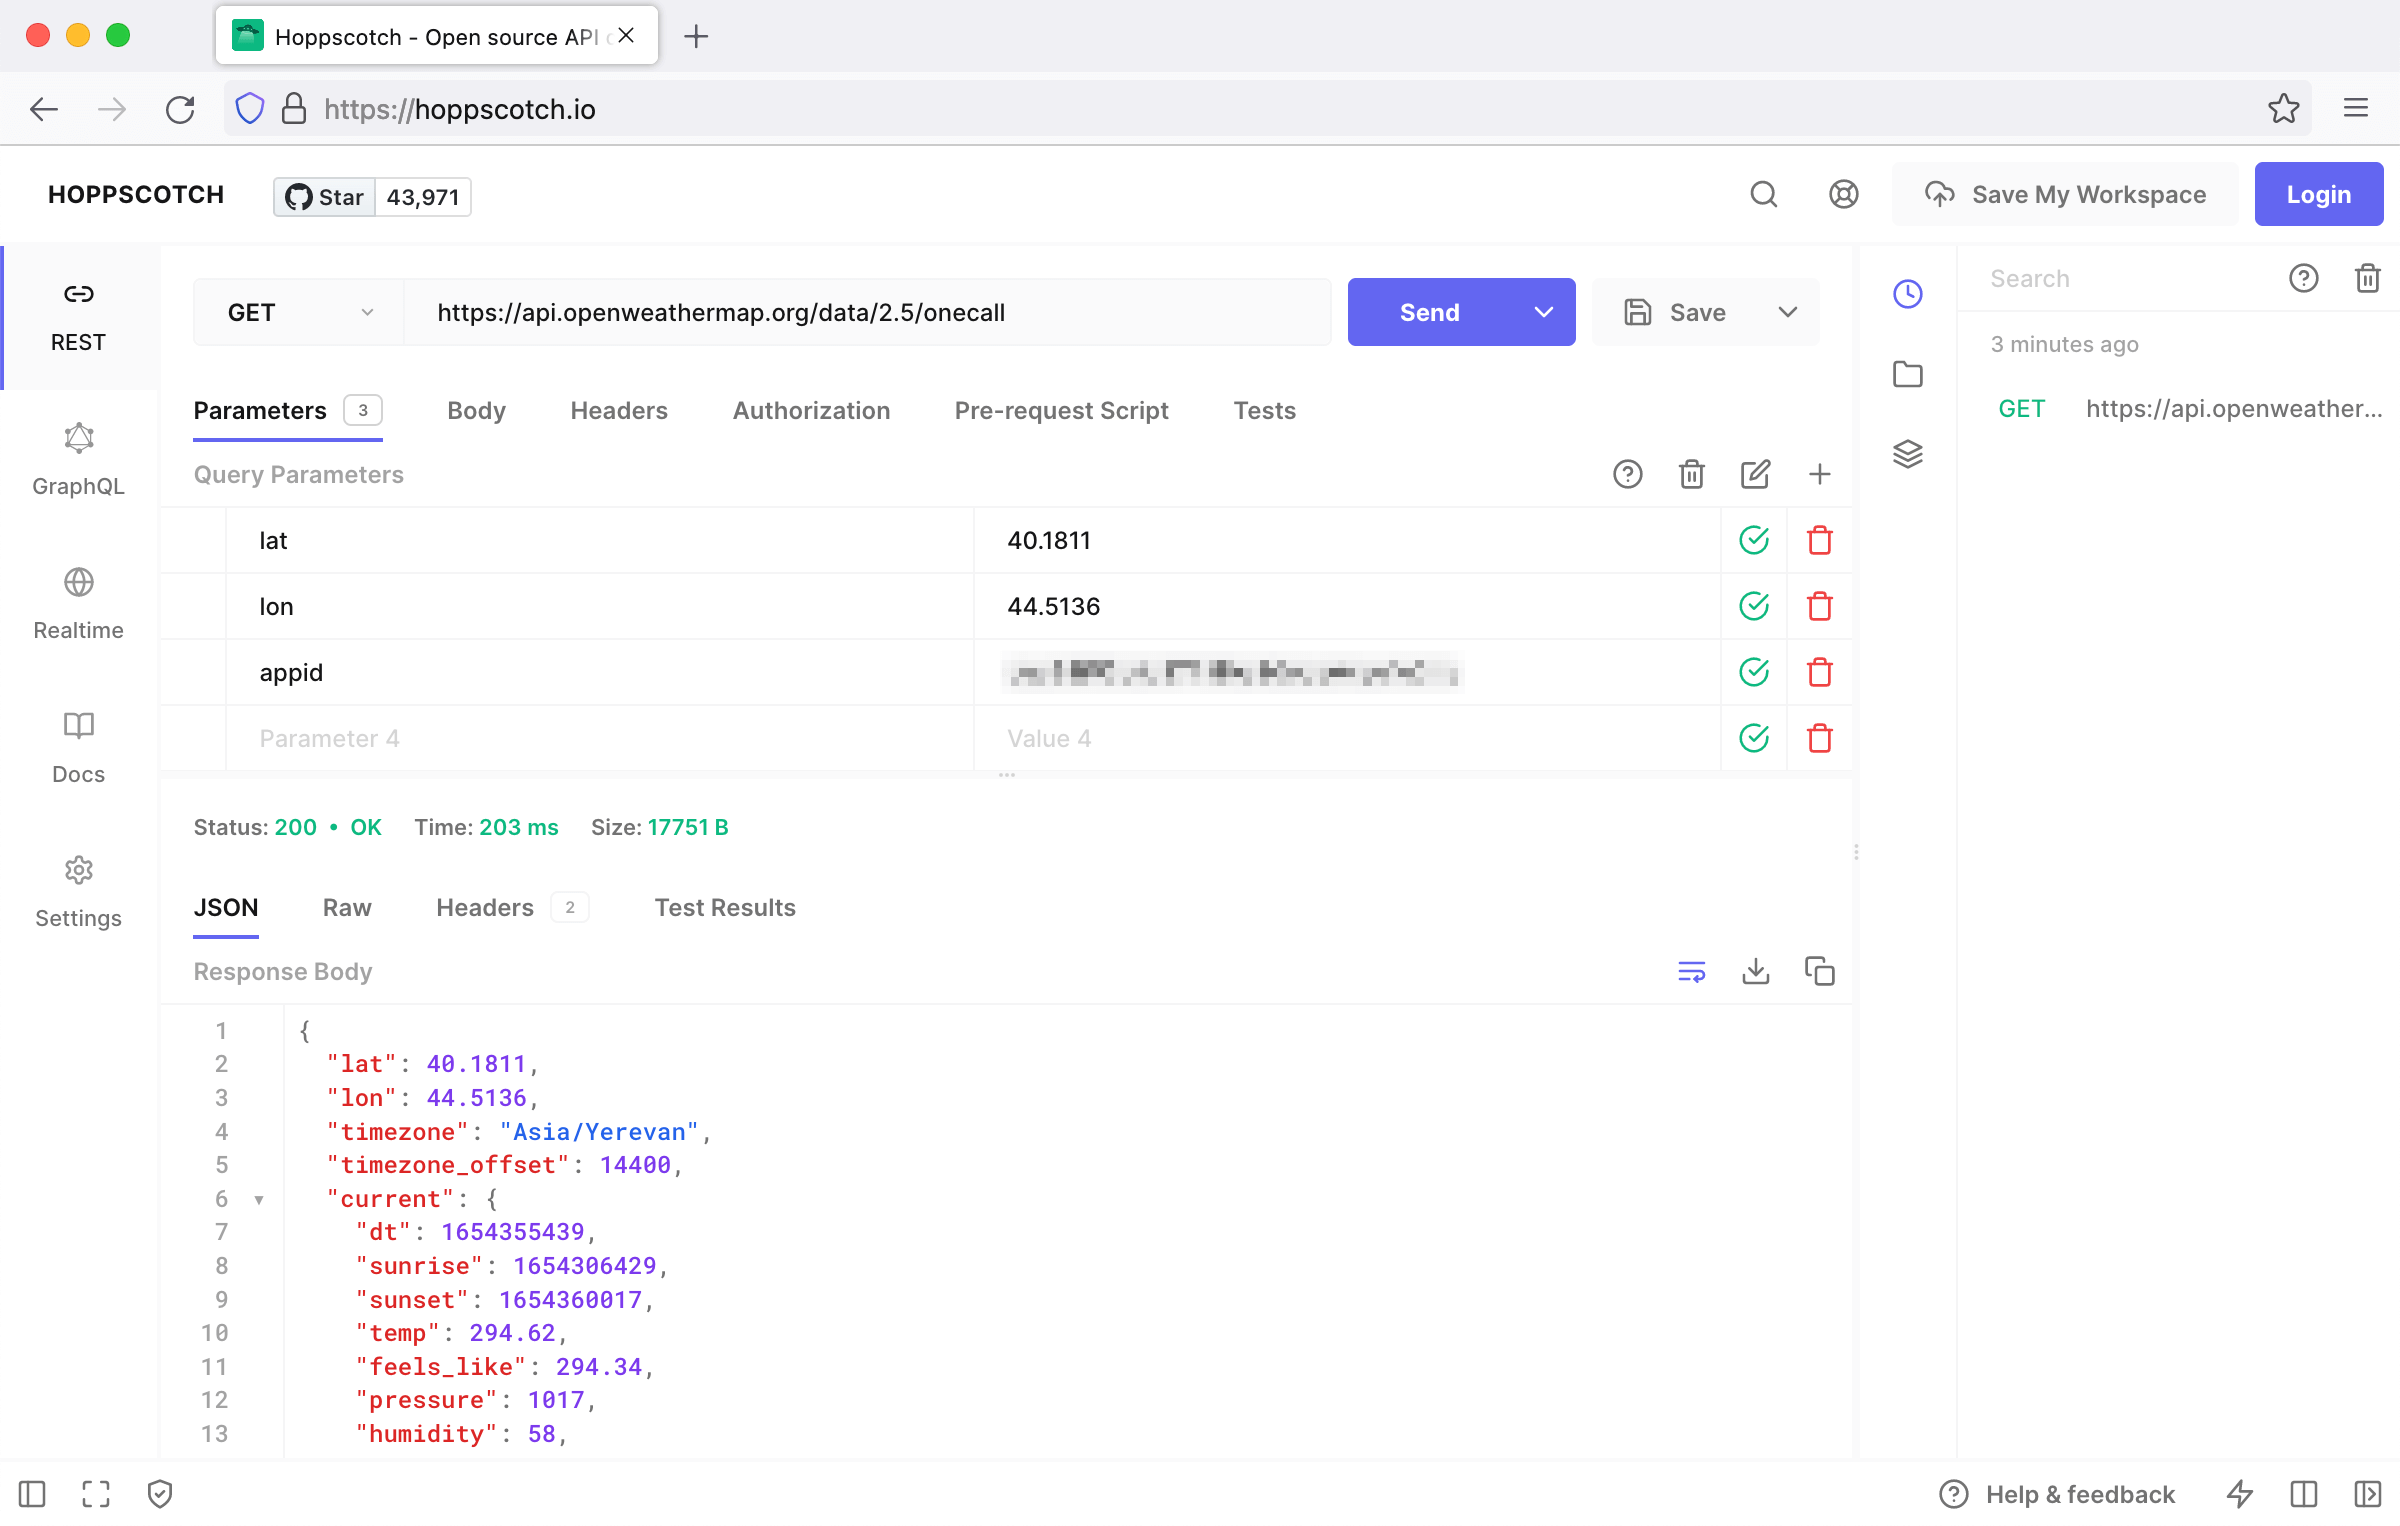Image resolution: width=2400 pixels, height=1526 pixels.
Task: Switch to the Authorization tab
Action: (811, 410)
